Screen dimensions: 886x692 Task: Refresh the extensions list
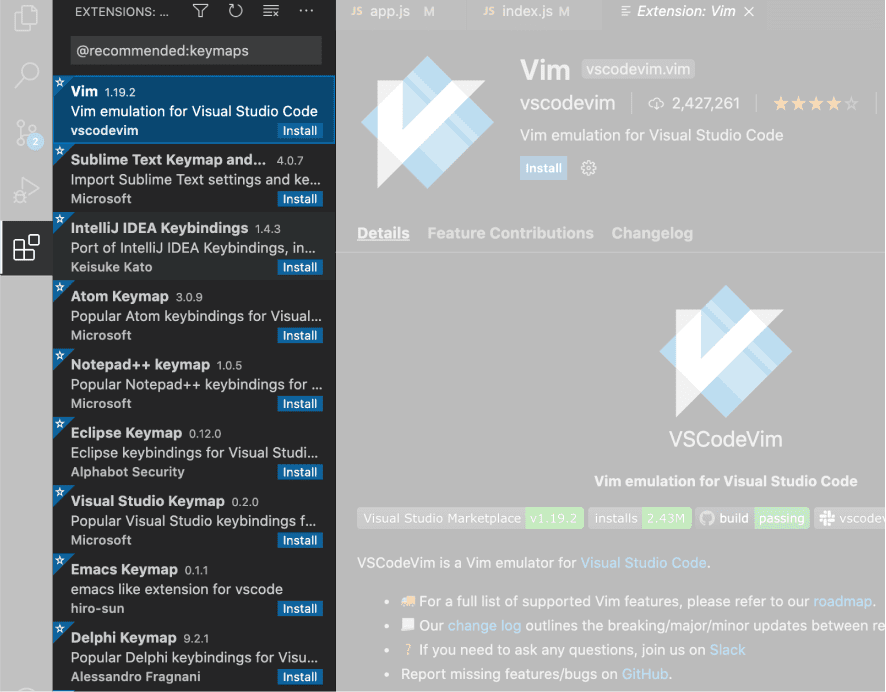236,11
